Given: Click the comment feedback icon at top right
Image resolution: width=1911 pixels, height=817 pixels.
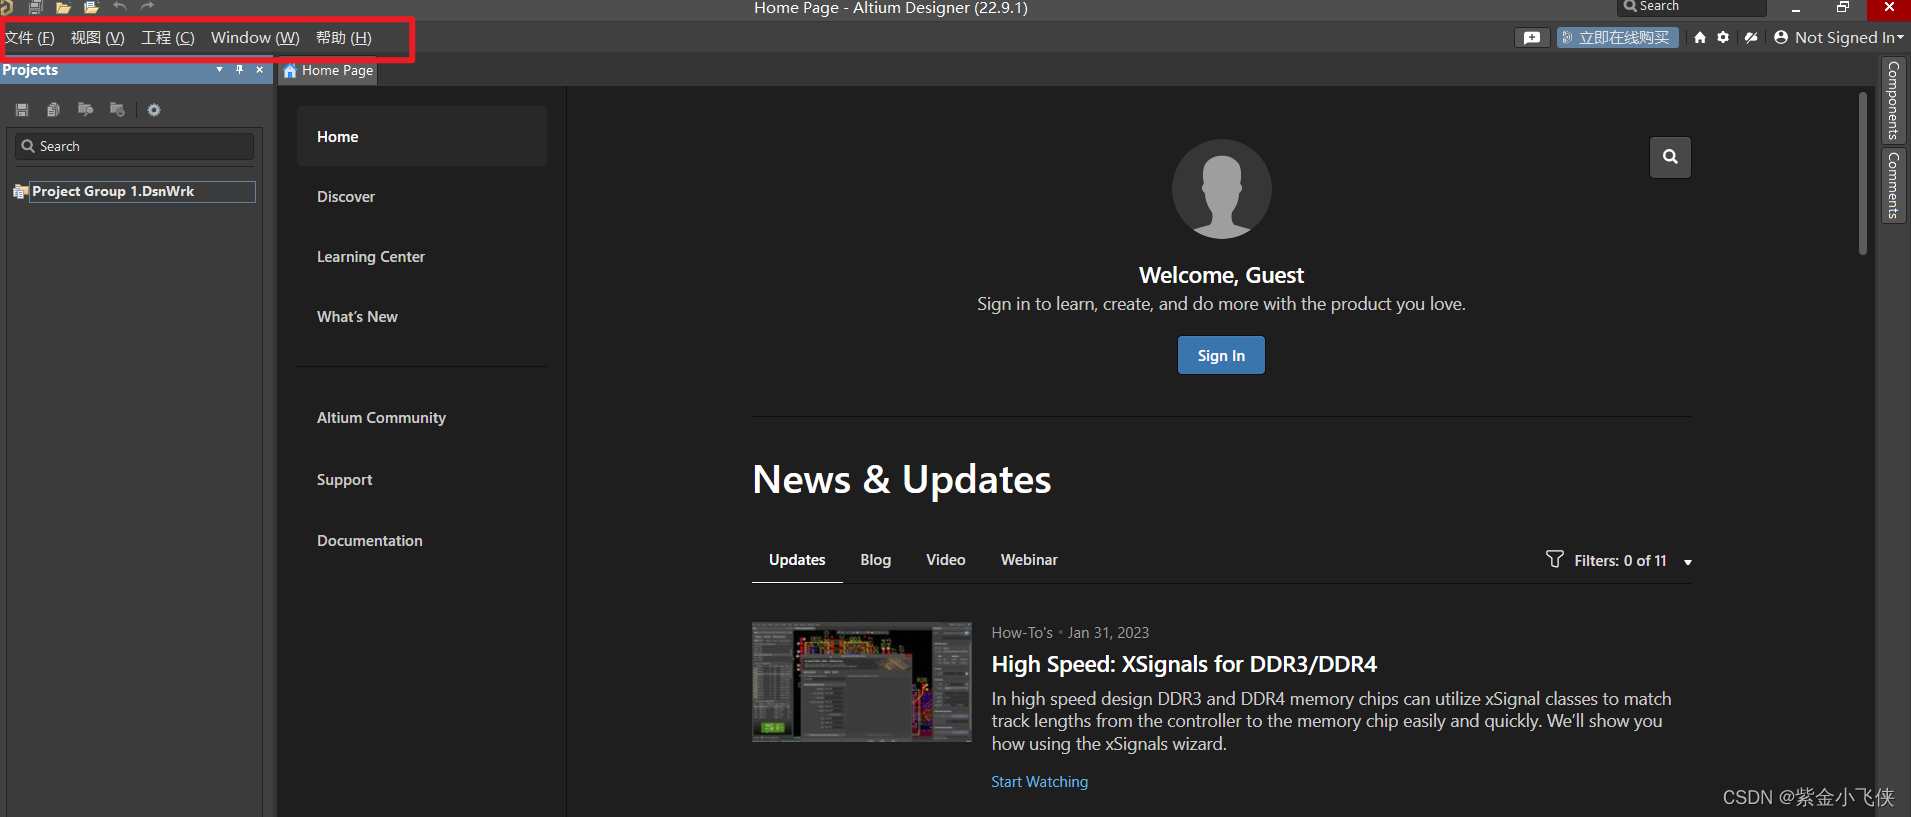Looking at the screenshot, I should pos(1531,38).
